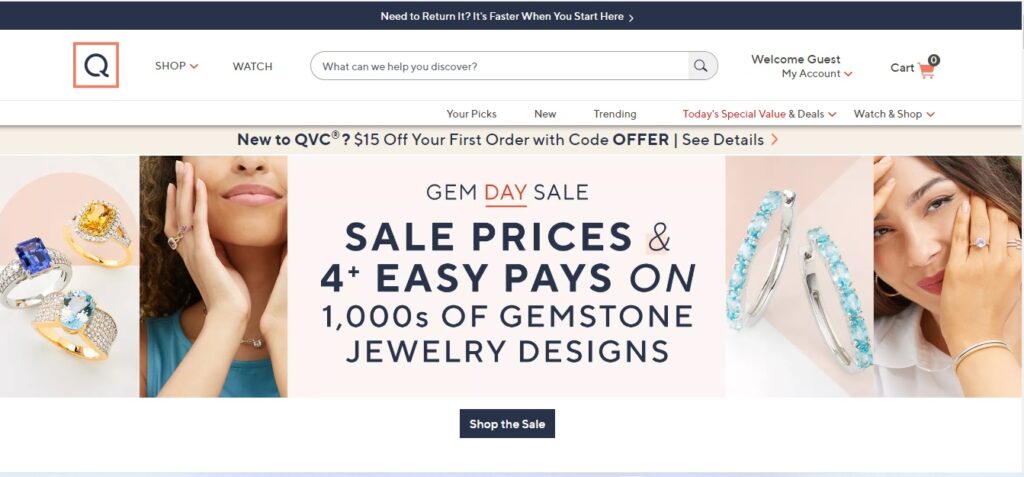Focus the product search input field
The image size is (1024, 477).
pos(500,66)
